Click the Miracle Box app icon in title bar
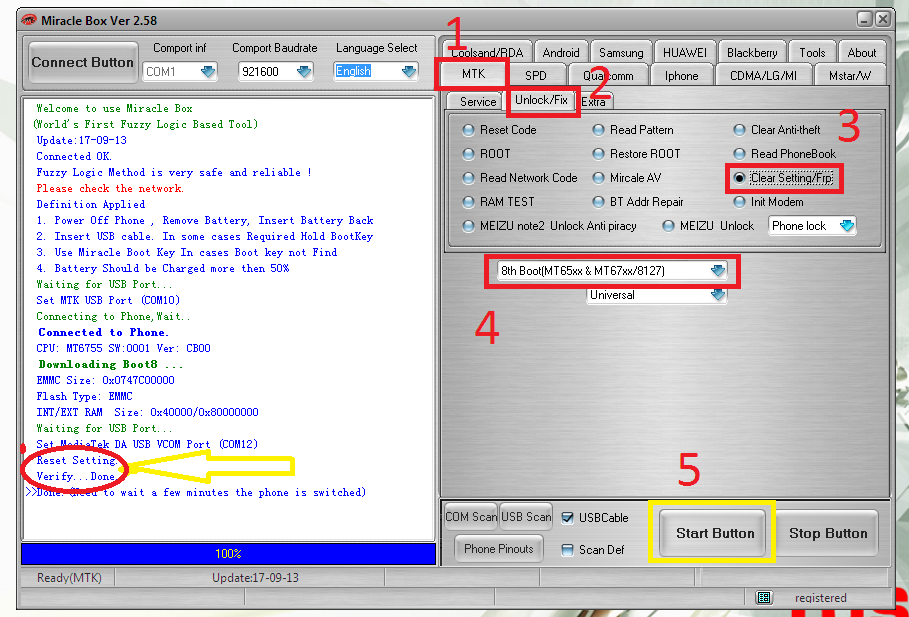Viewport: 909px width, 617px height. coord(28,20)
